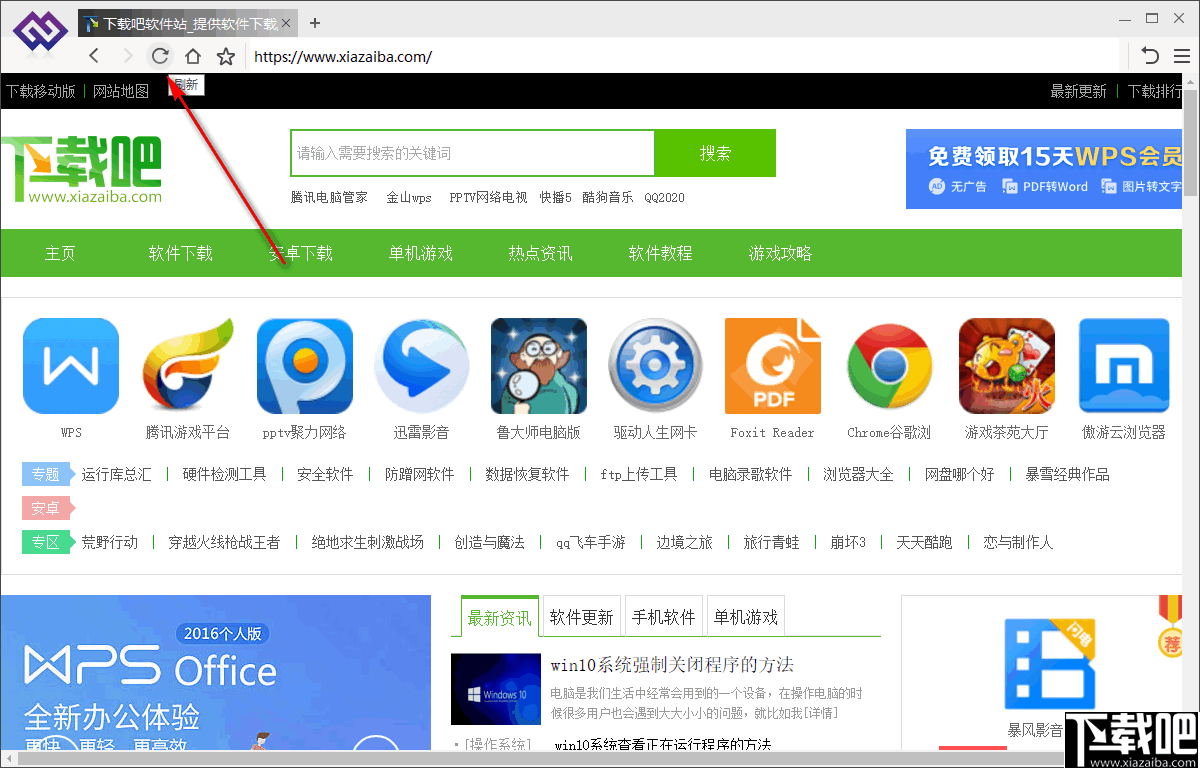Open article win10系统强制关闭程序的方法
This screenshot has height=768, width=1200.
[x=672, y=664]
